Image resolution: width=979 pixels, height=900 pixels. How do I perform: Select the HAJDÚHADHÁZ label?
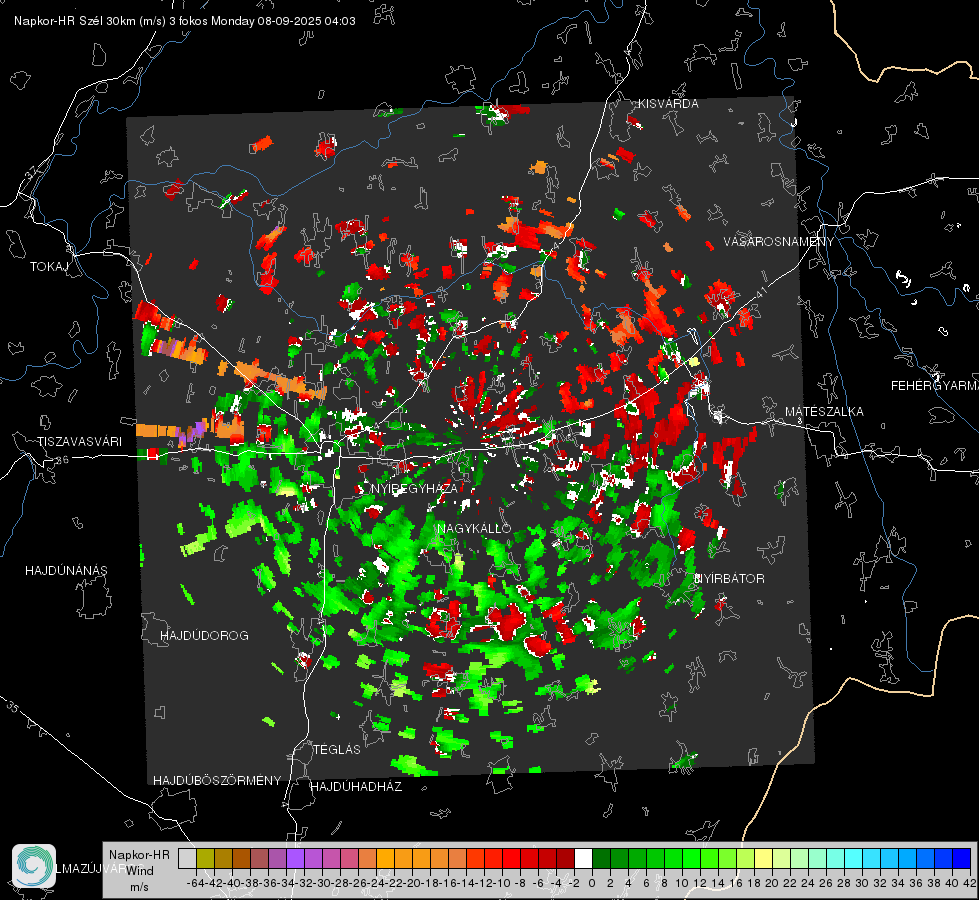[x=356, y=787]
